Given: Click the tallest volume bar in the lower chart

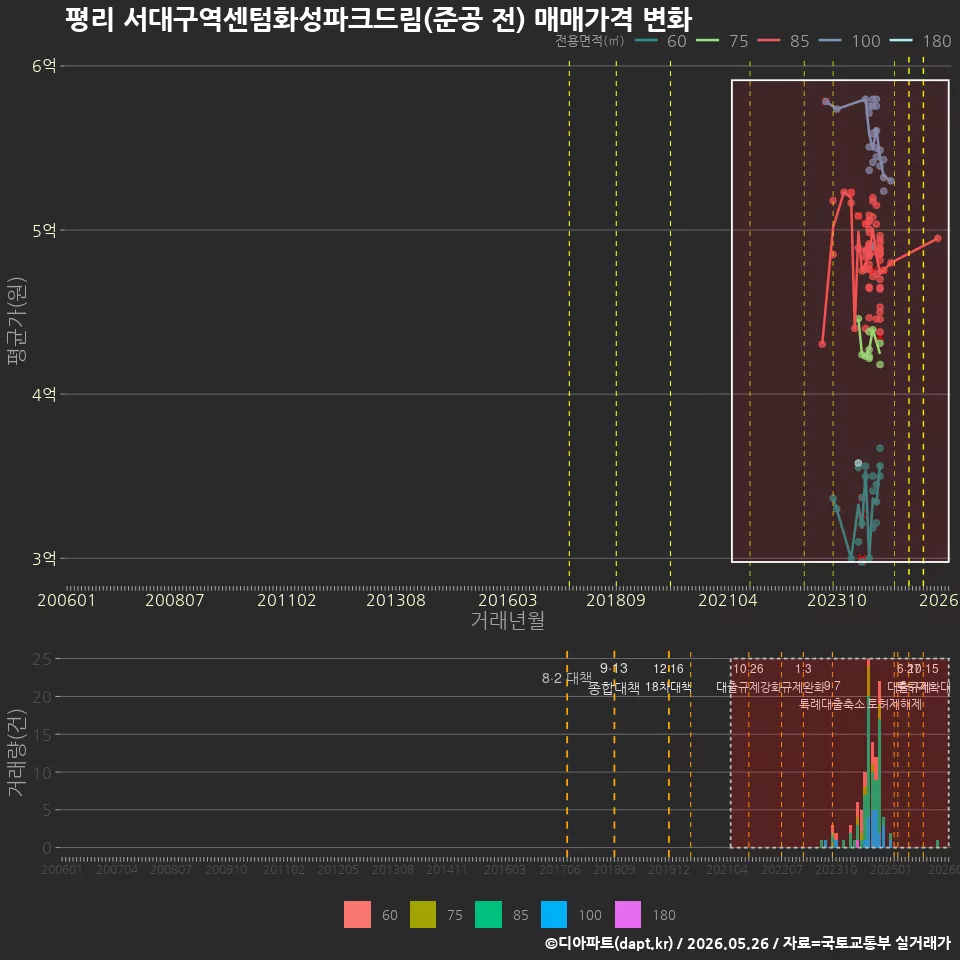Looking at the screenshot, I should coord(868,753).
